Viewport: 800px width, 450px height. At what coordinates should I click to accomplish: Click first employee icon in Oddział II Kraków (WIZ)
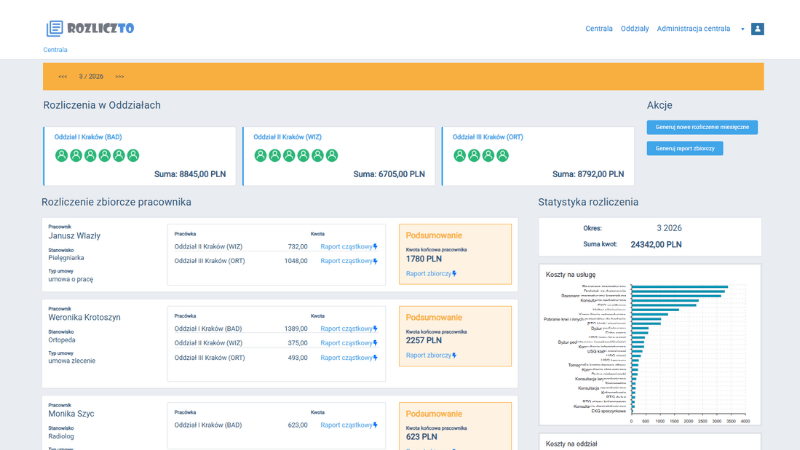(260, 155)
